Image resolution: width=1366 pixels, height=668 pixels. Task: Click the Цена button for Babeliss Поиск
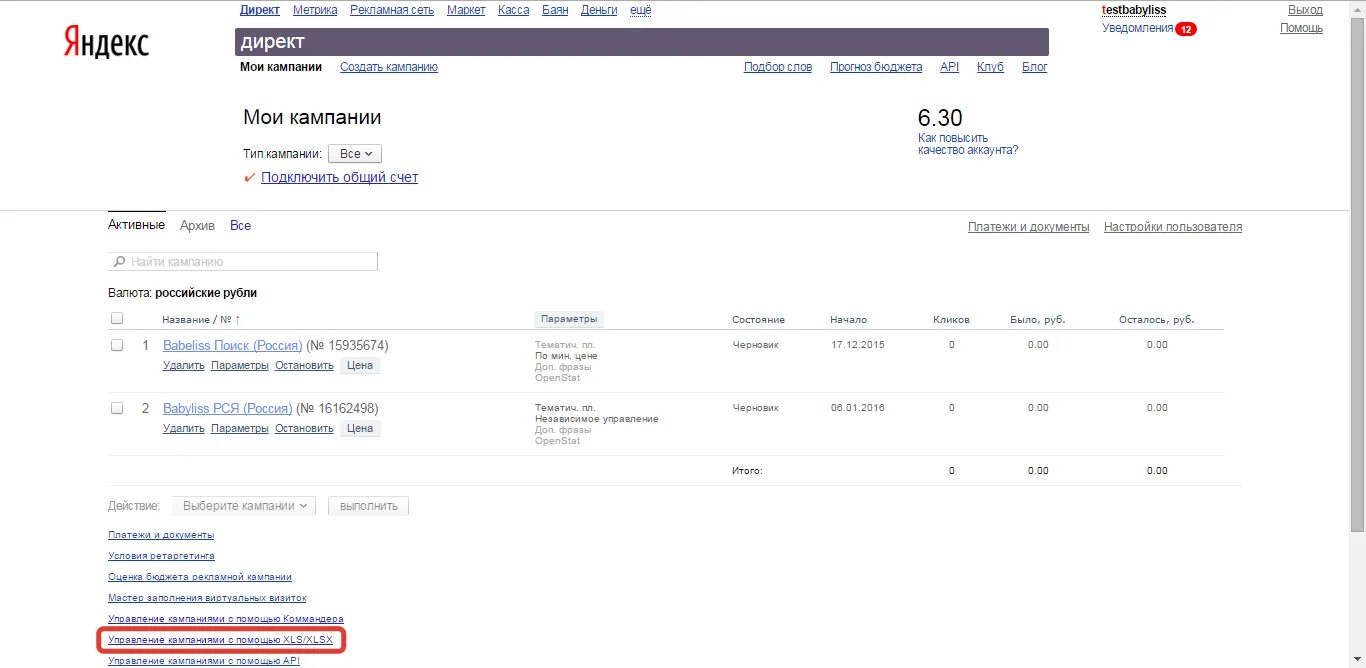click(360, 365)
